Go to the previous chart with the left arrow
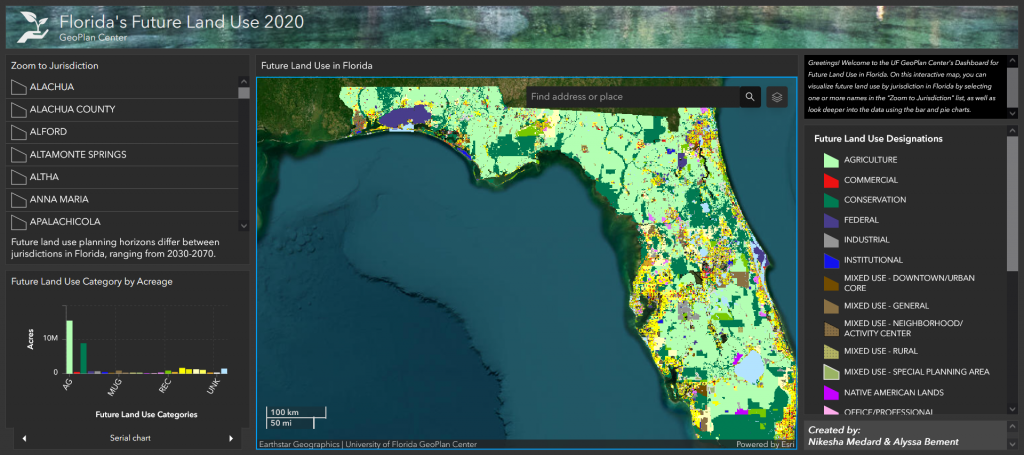Screen dimensions: 1024x455 tap(24, 438)
